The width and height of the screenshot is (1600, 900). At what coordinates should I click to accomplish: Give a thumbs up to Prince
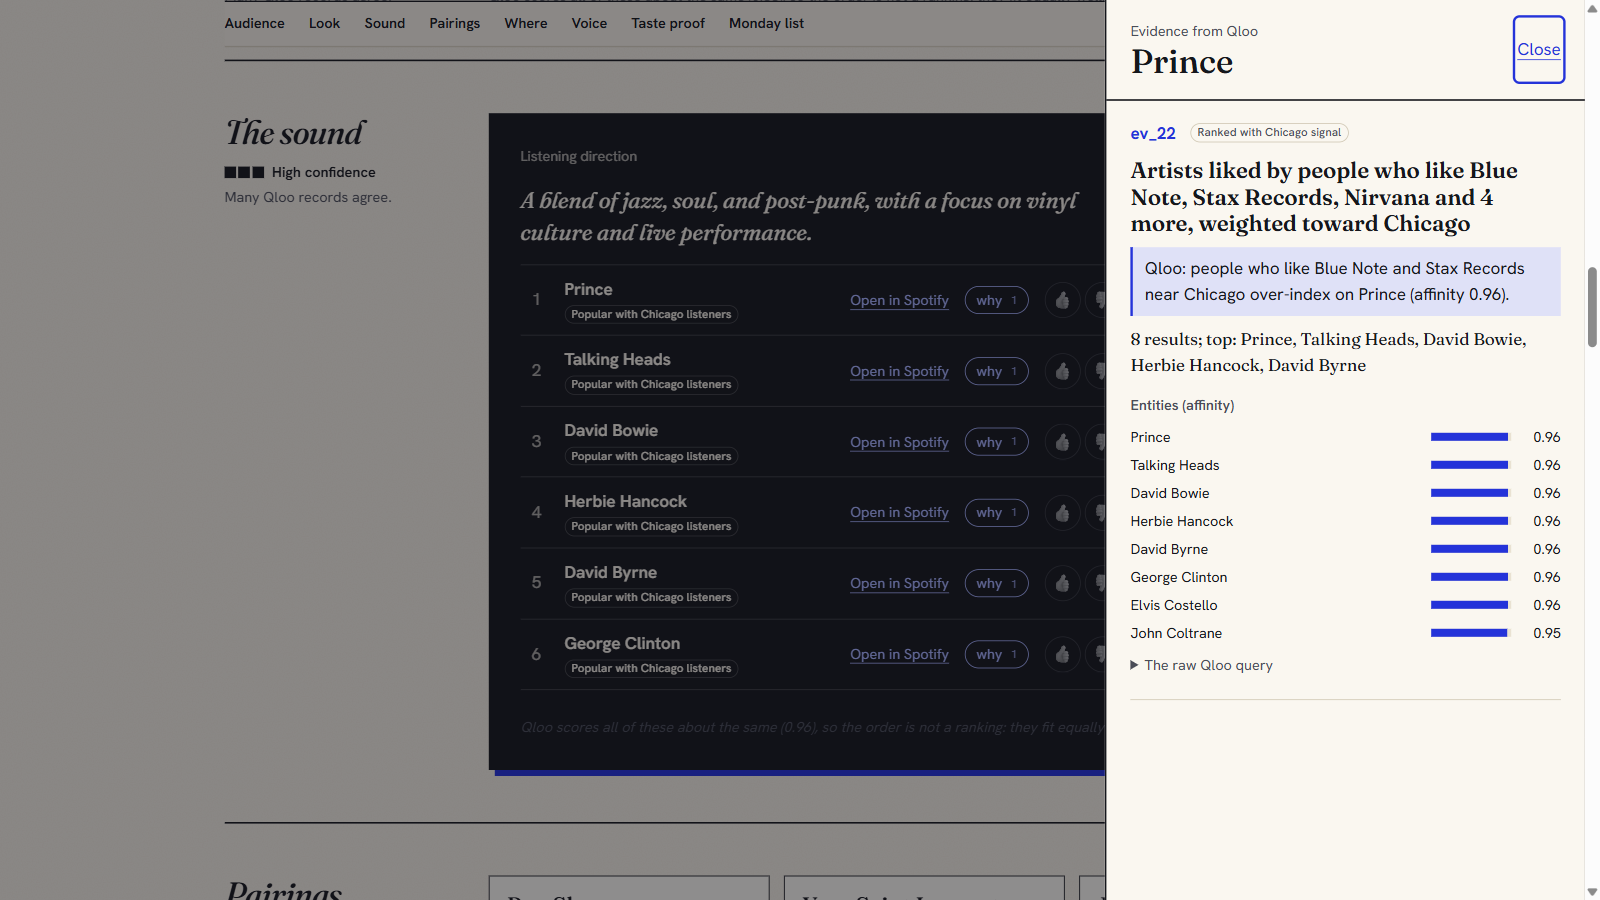(1062, 300)
